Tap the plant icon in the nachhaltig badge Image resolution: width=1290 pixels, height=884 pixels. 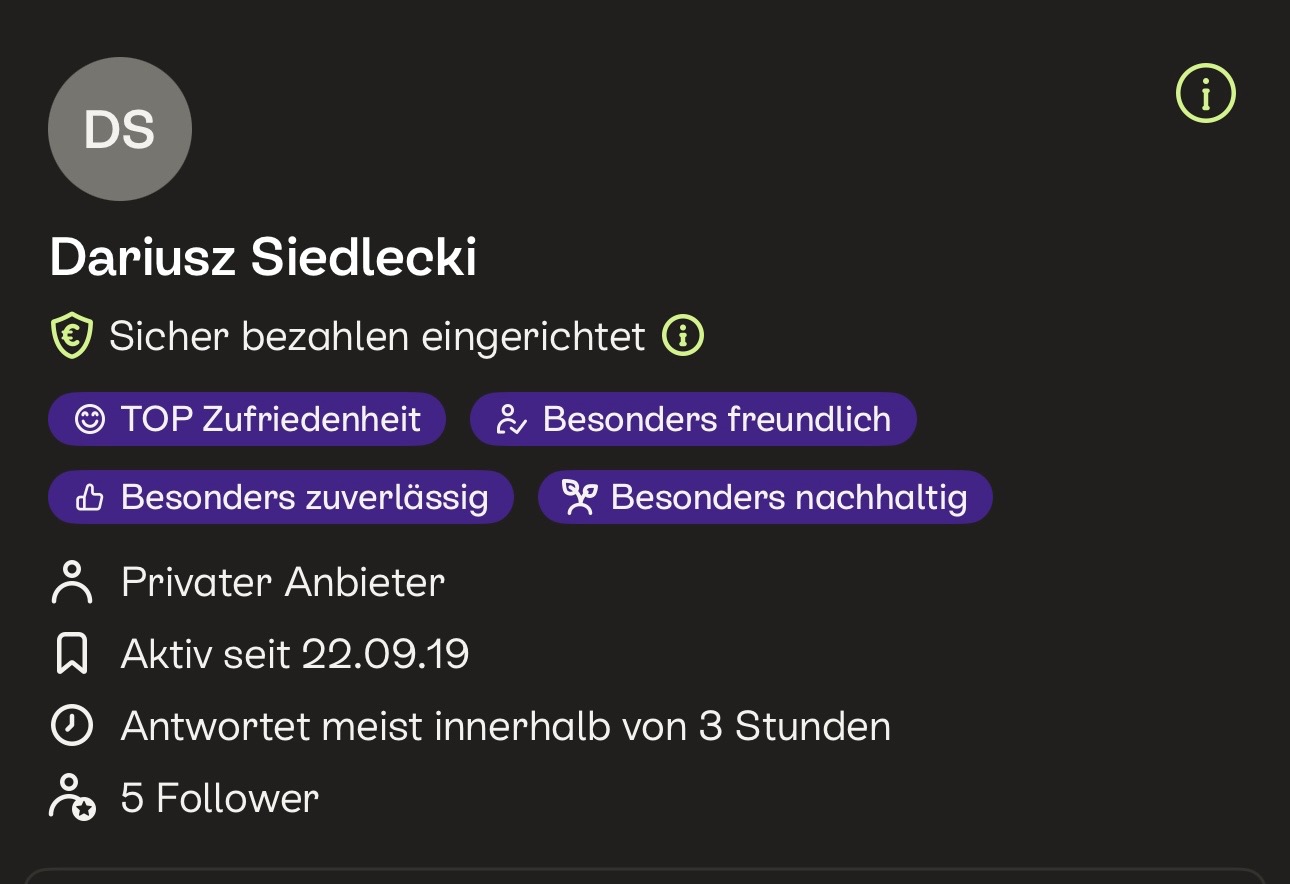pos(579,497)
